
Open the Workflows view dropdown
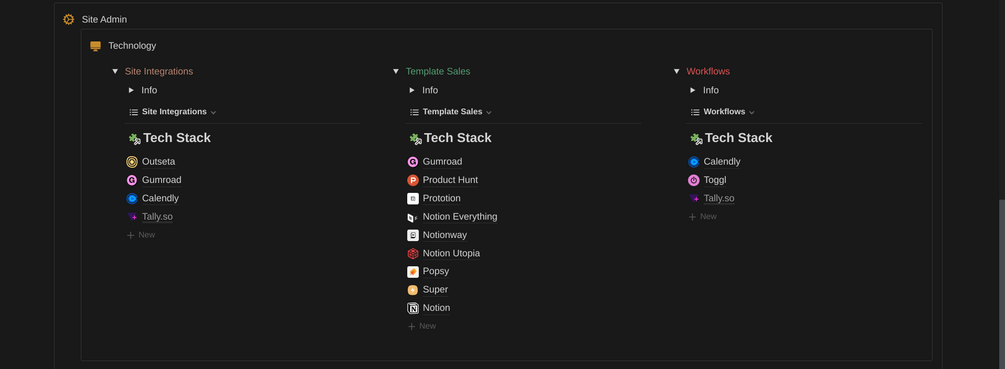[x=722, y=112]
